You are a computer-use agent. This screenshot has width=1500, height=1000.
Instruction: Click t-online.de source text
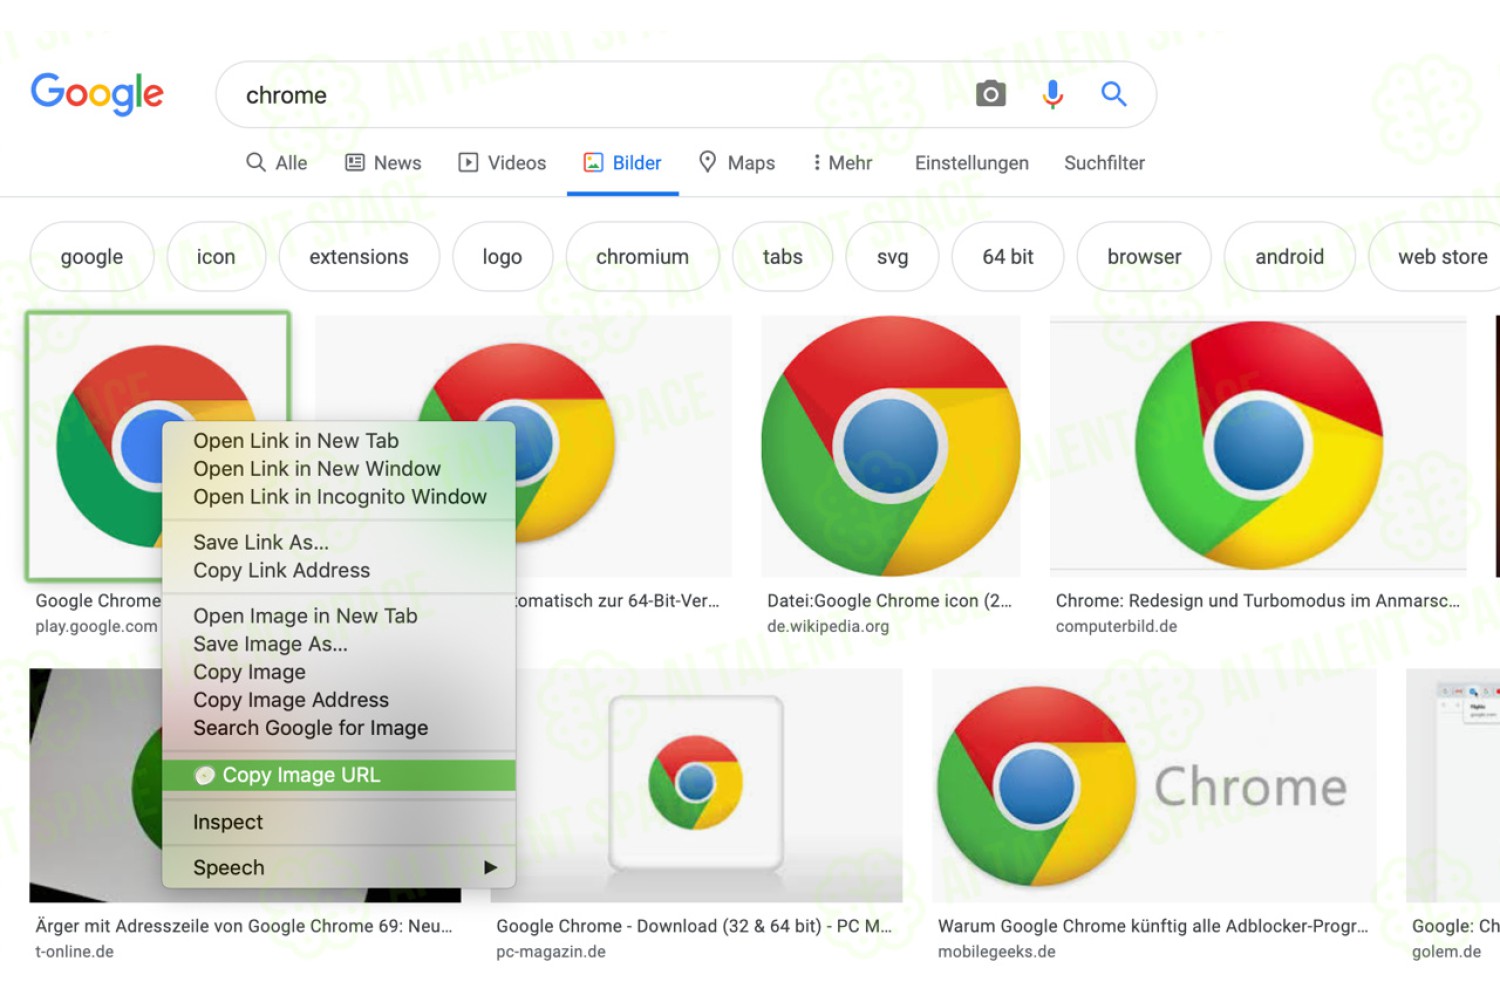(75, 952)
